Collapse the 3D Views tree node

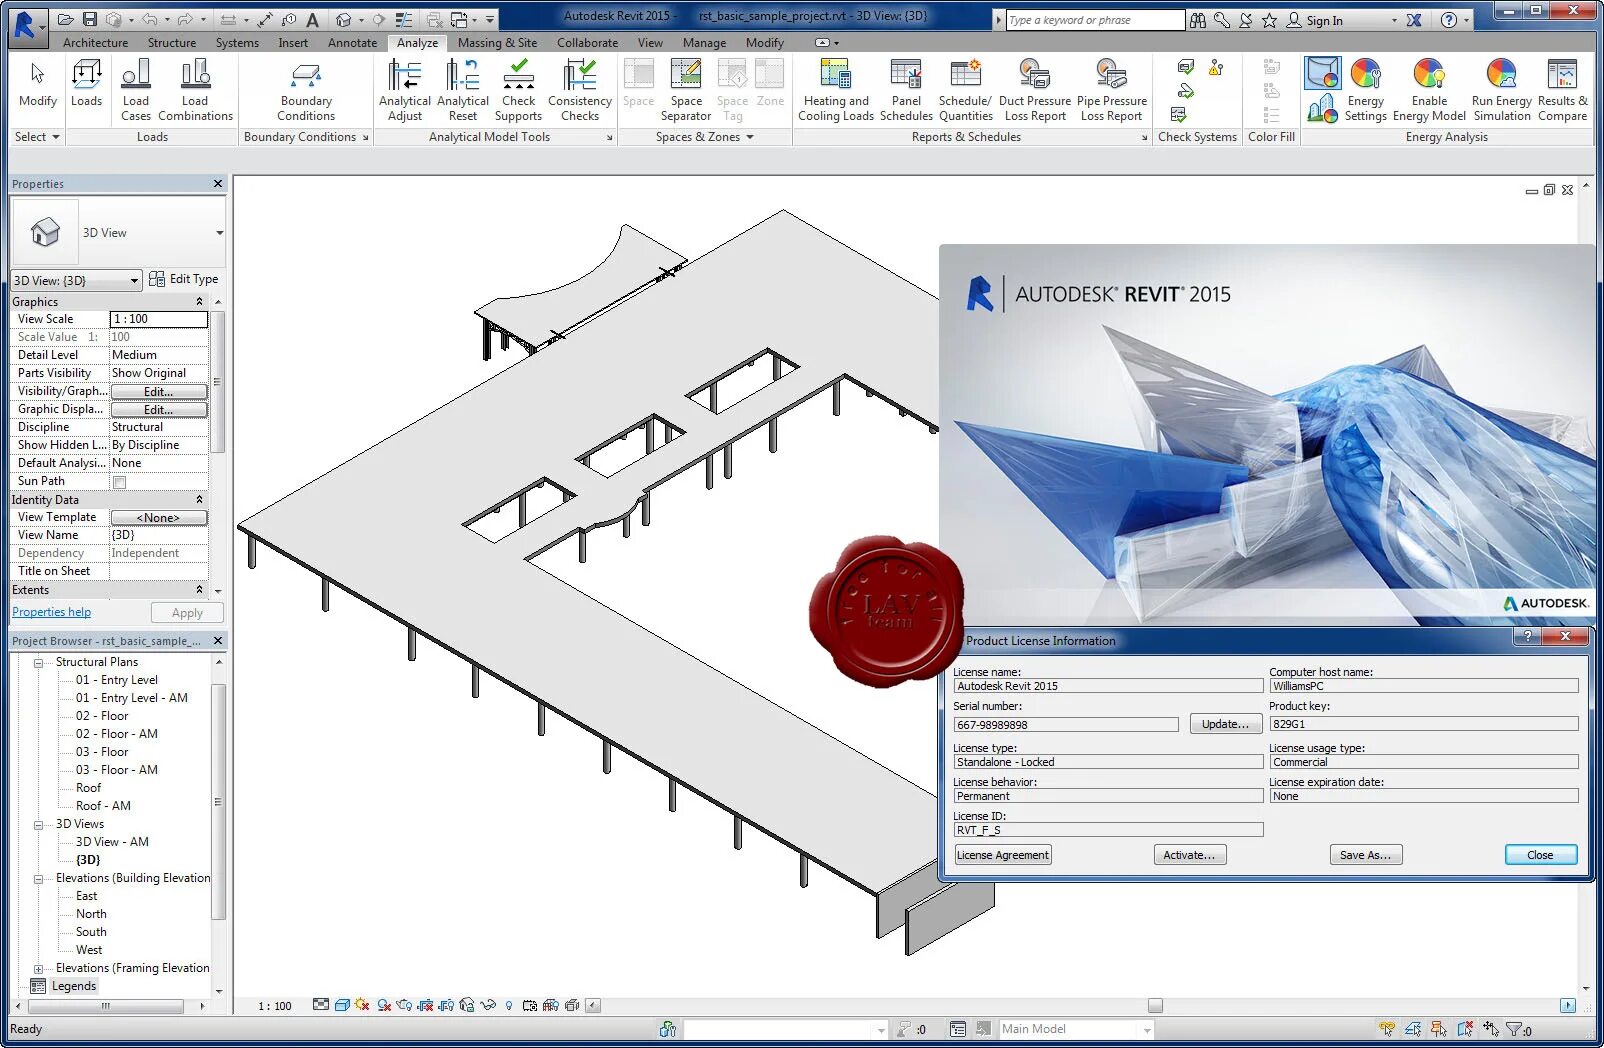click(x=38, y=824)
